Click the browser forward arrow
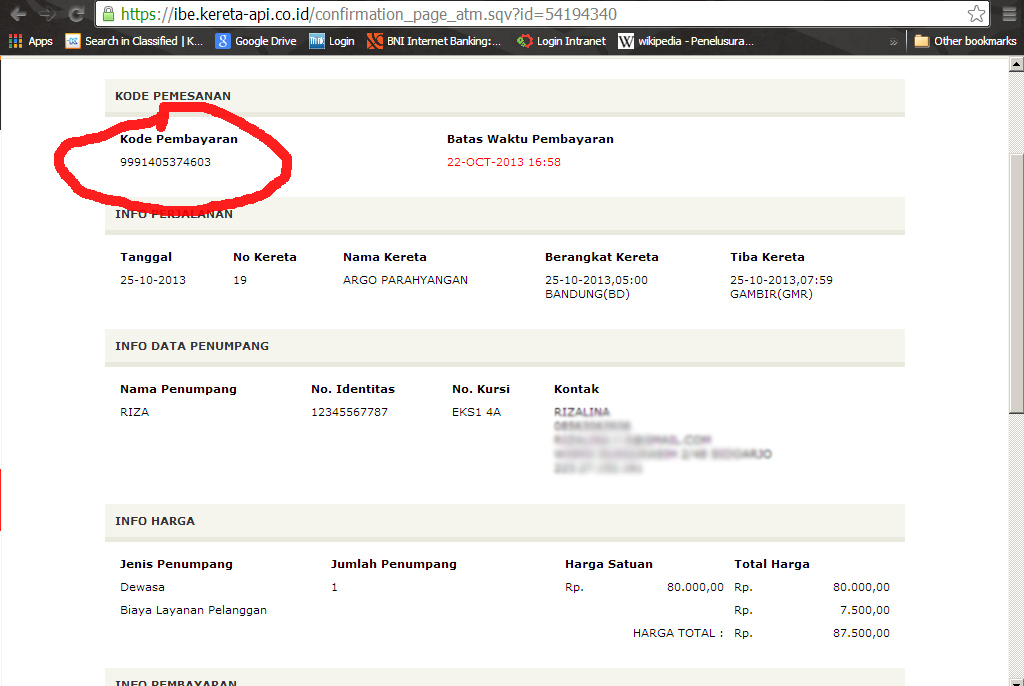1024x686 pixels. (x=48, y=14)
